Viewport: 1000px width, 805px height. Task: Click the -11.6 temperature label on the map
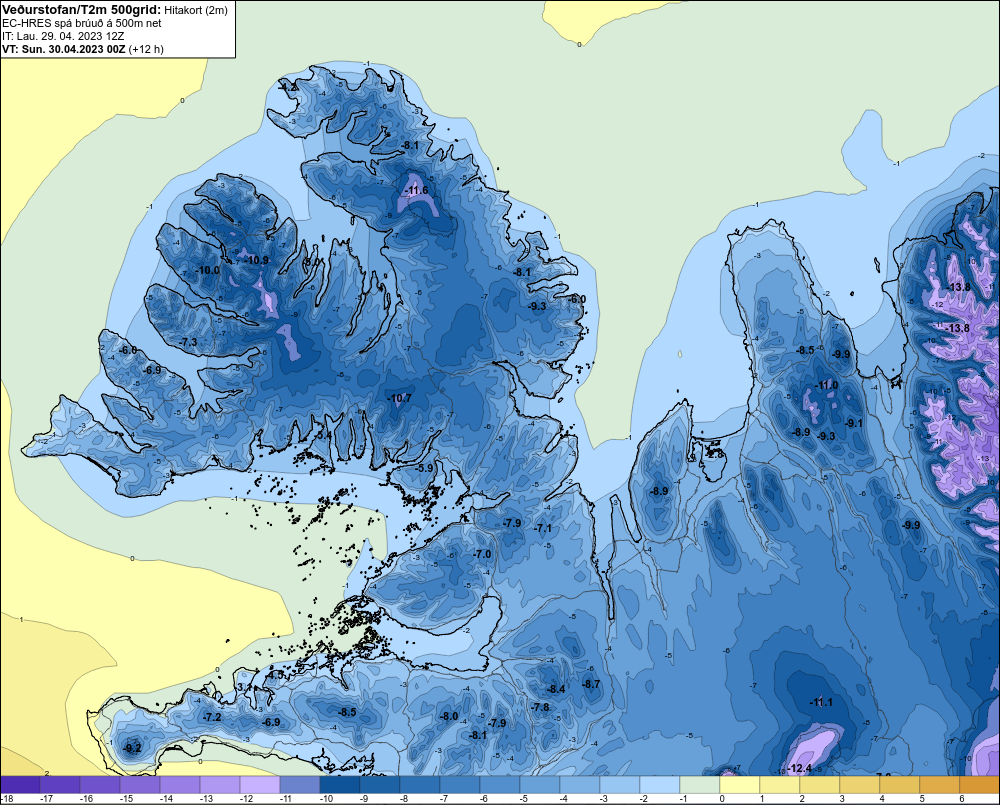tap(417, 191)
